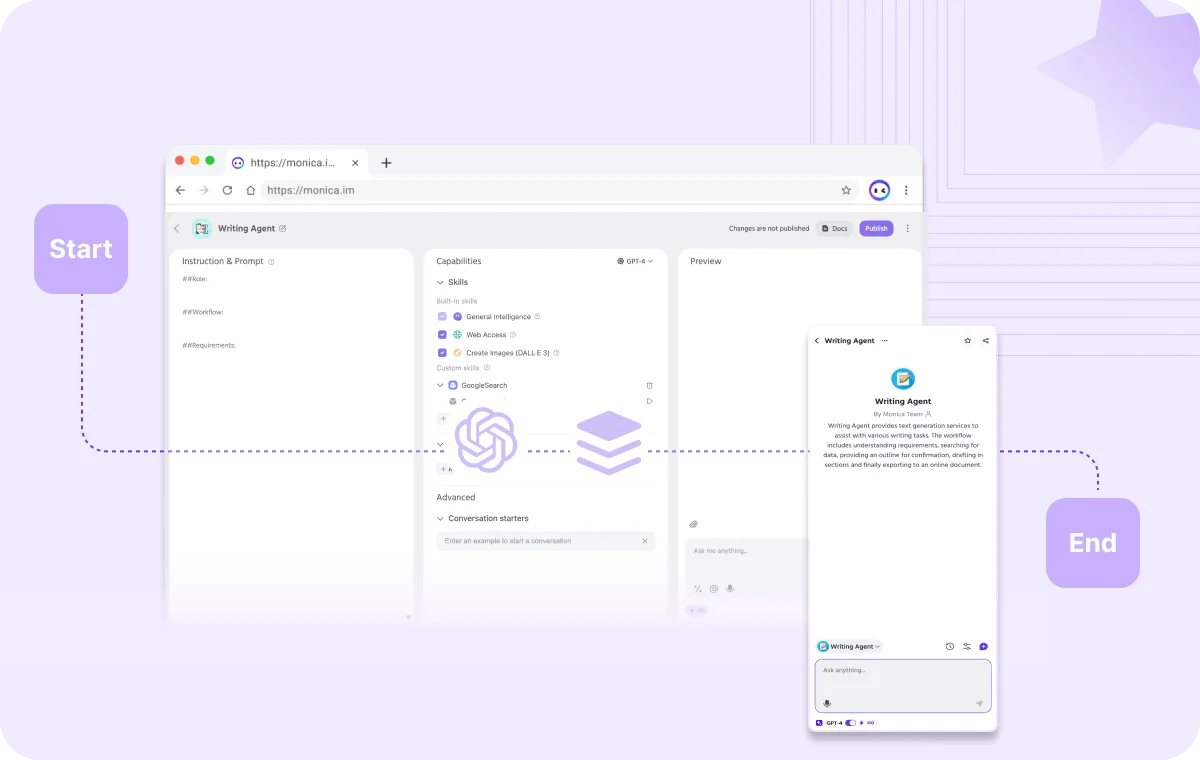Collapse the Skills section
The width and height of the screenshot is (1200, 760).
(x=441, y=283)
